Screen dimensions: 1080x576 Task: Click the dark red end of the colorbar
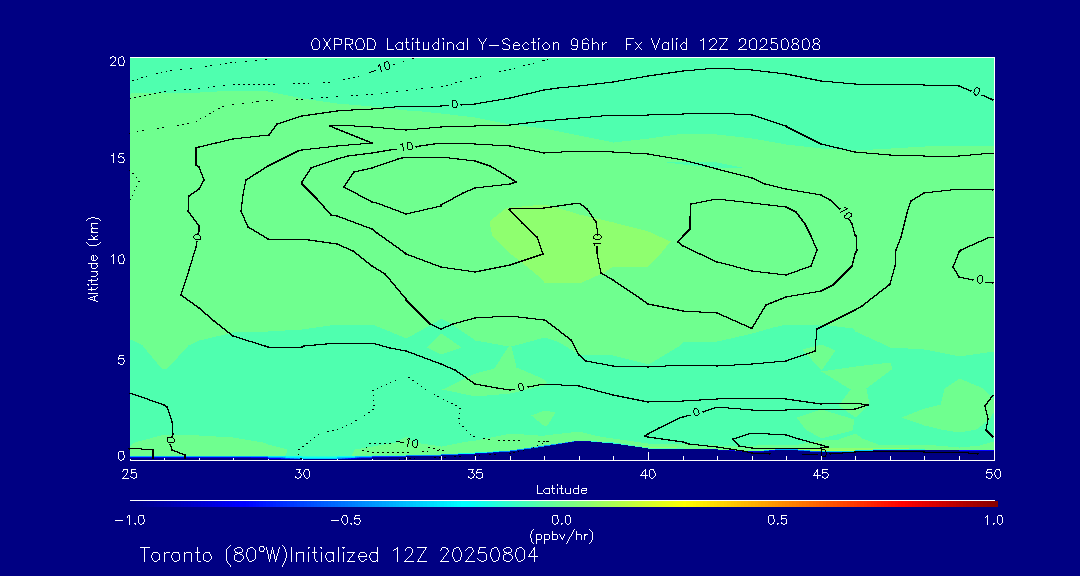(x=988, y=504)
